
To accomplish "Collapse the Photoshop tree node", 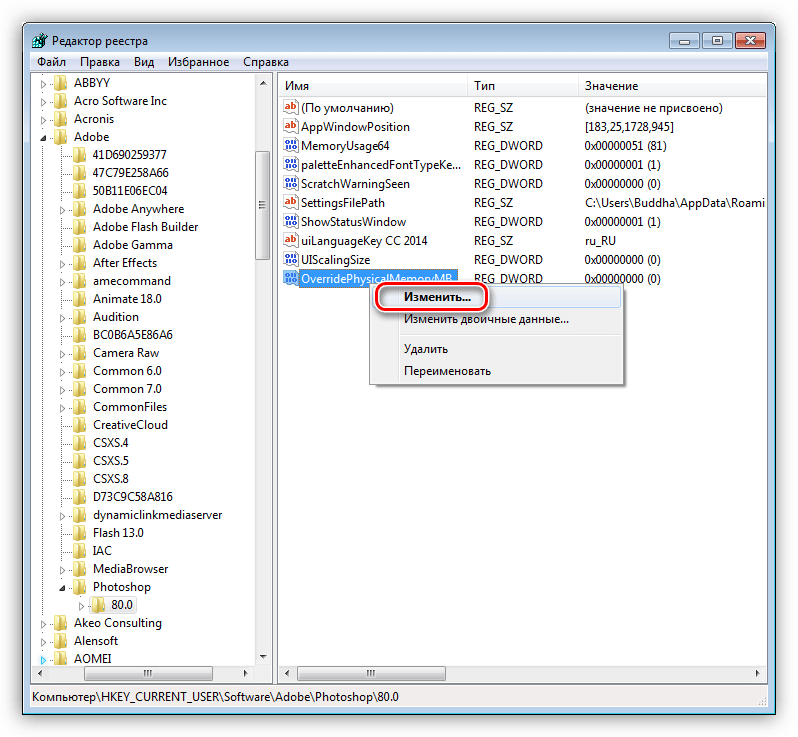I will pyautogui.click(x=62, y=588).
